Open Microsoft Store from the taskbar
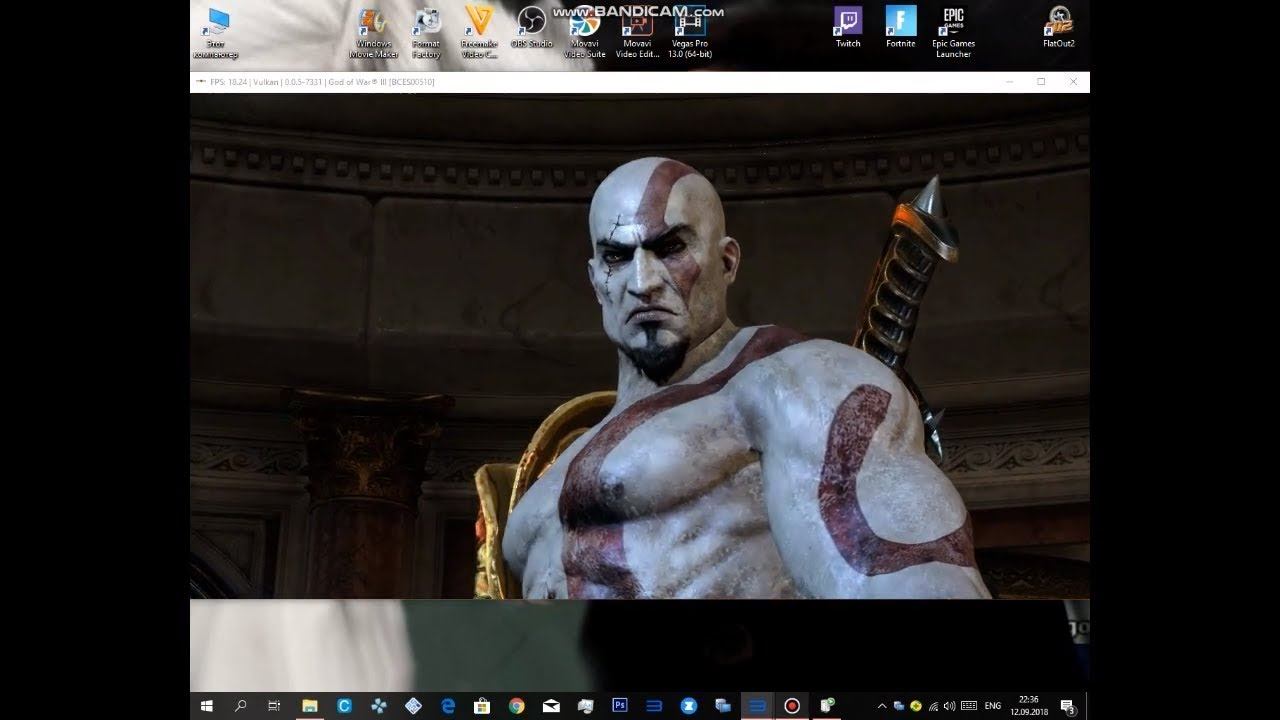Viewport: 1280px width, 720px height. click(482, 705)
